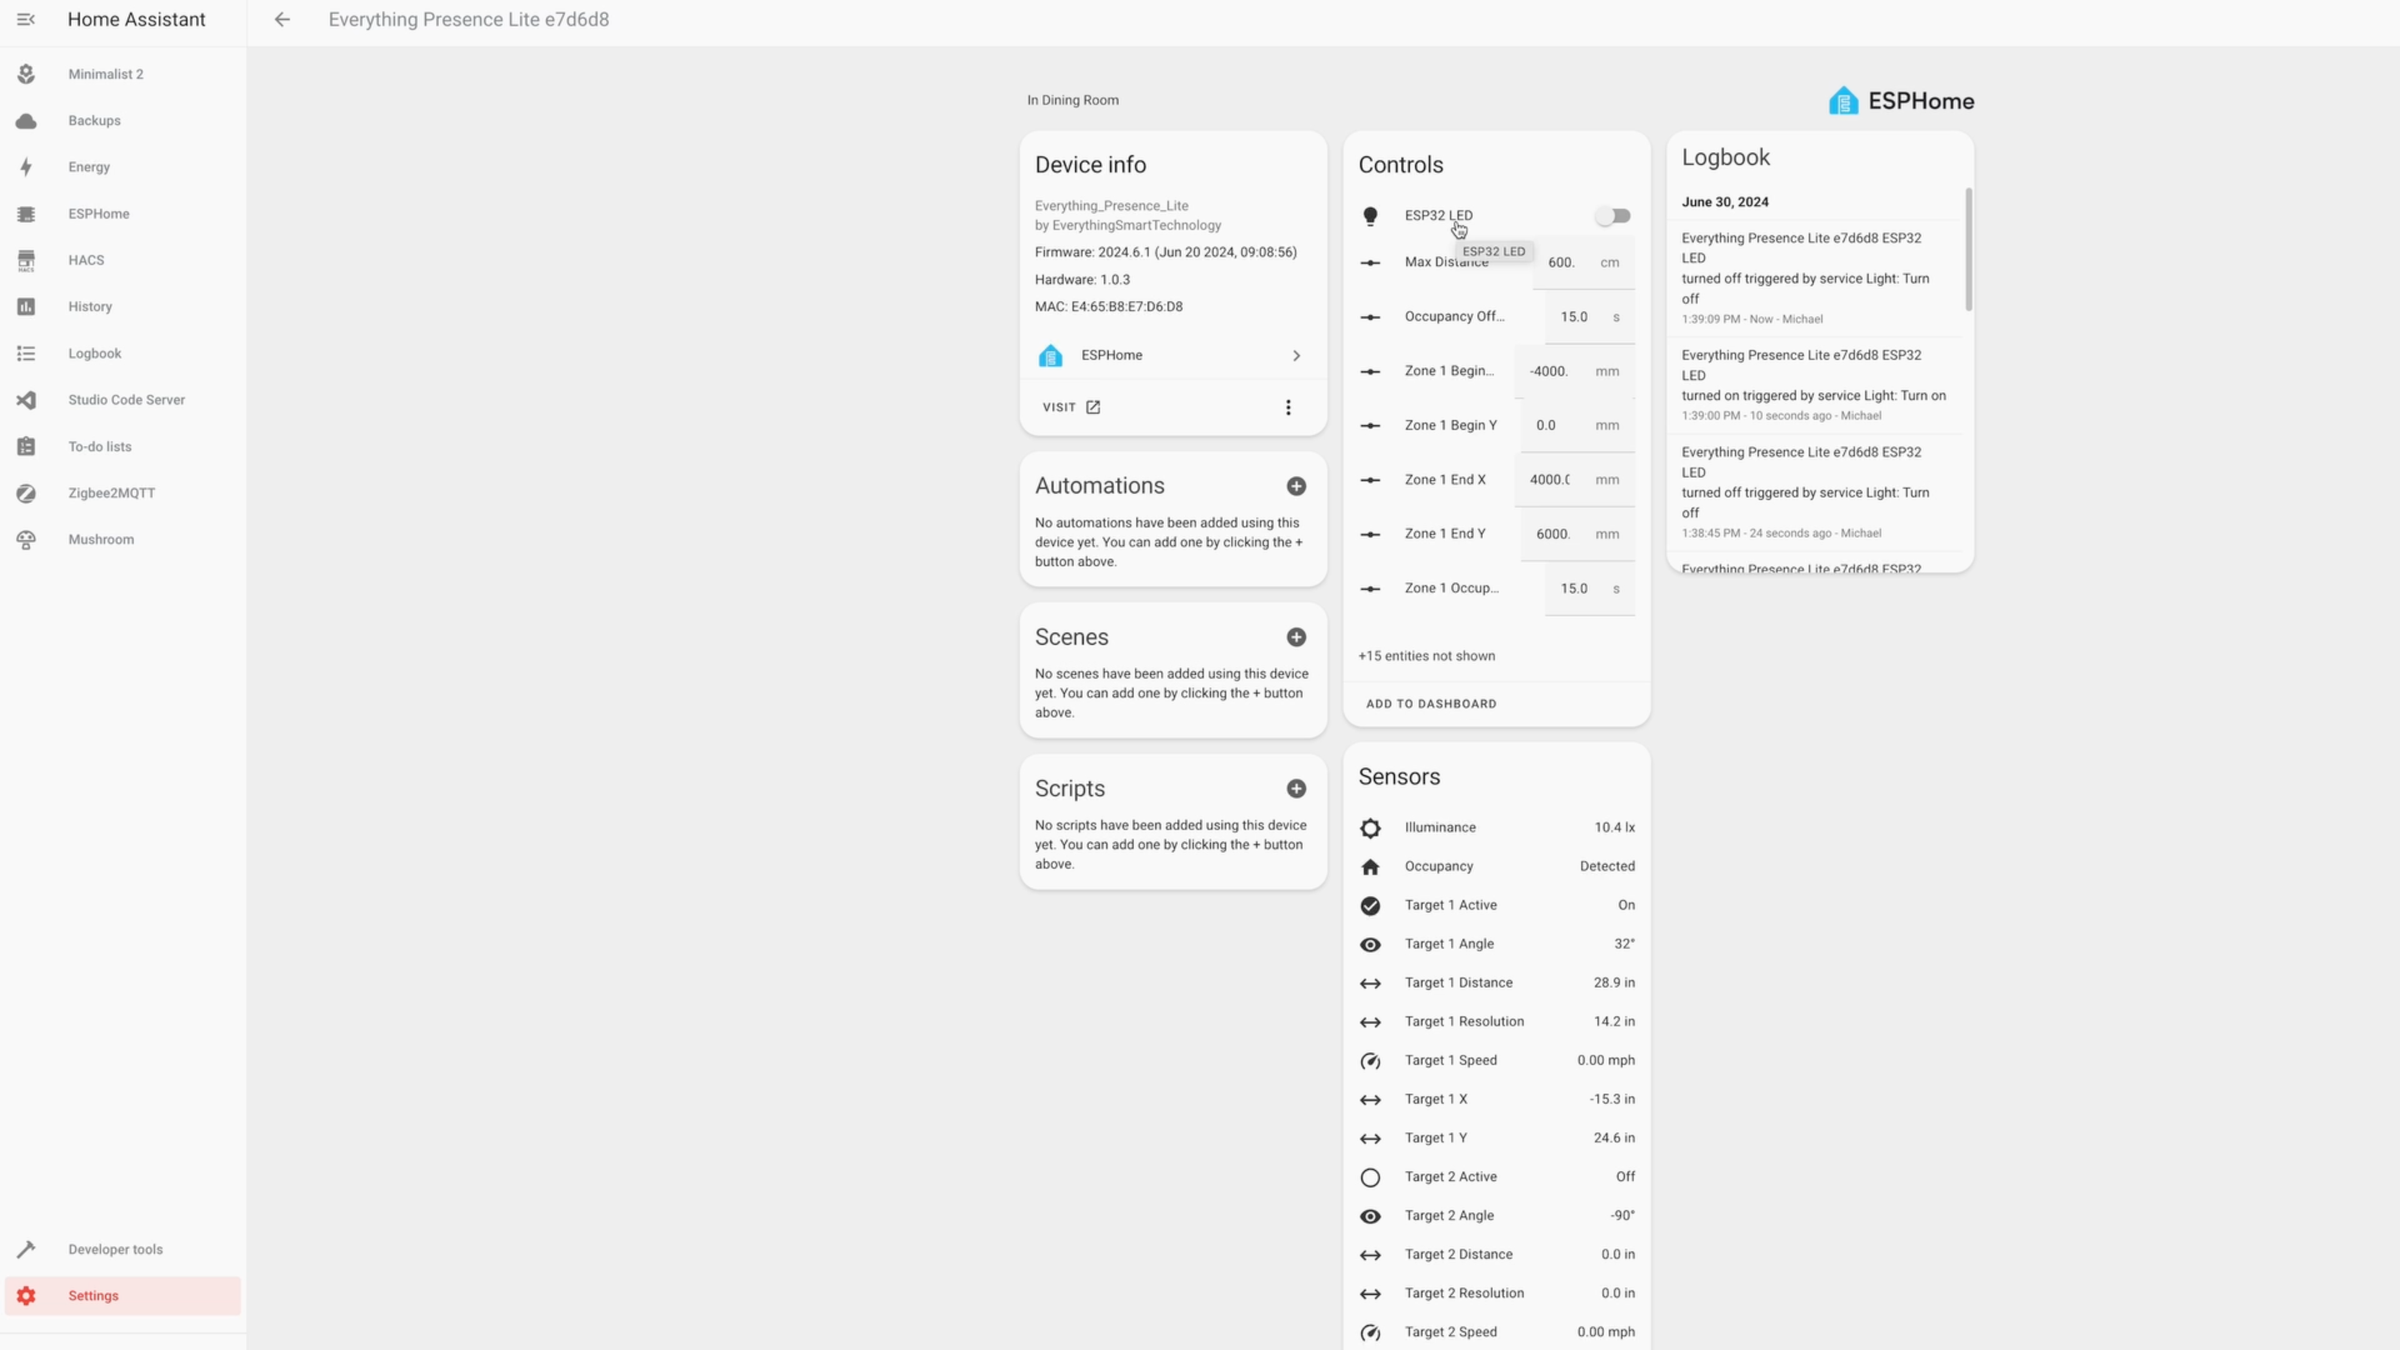Click the ESP32 LED lightbulb icon
The height and width of the screenshot is (1350, 2400).
coord(1370,216)
